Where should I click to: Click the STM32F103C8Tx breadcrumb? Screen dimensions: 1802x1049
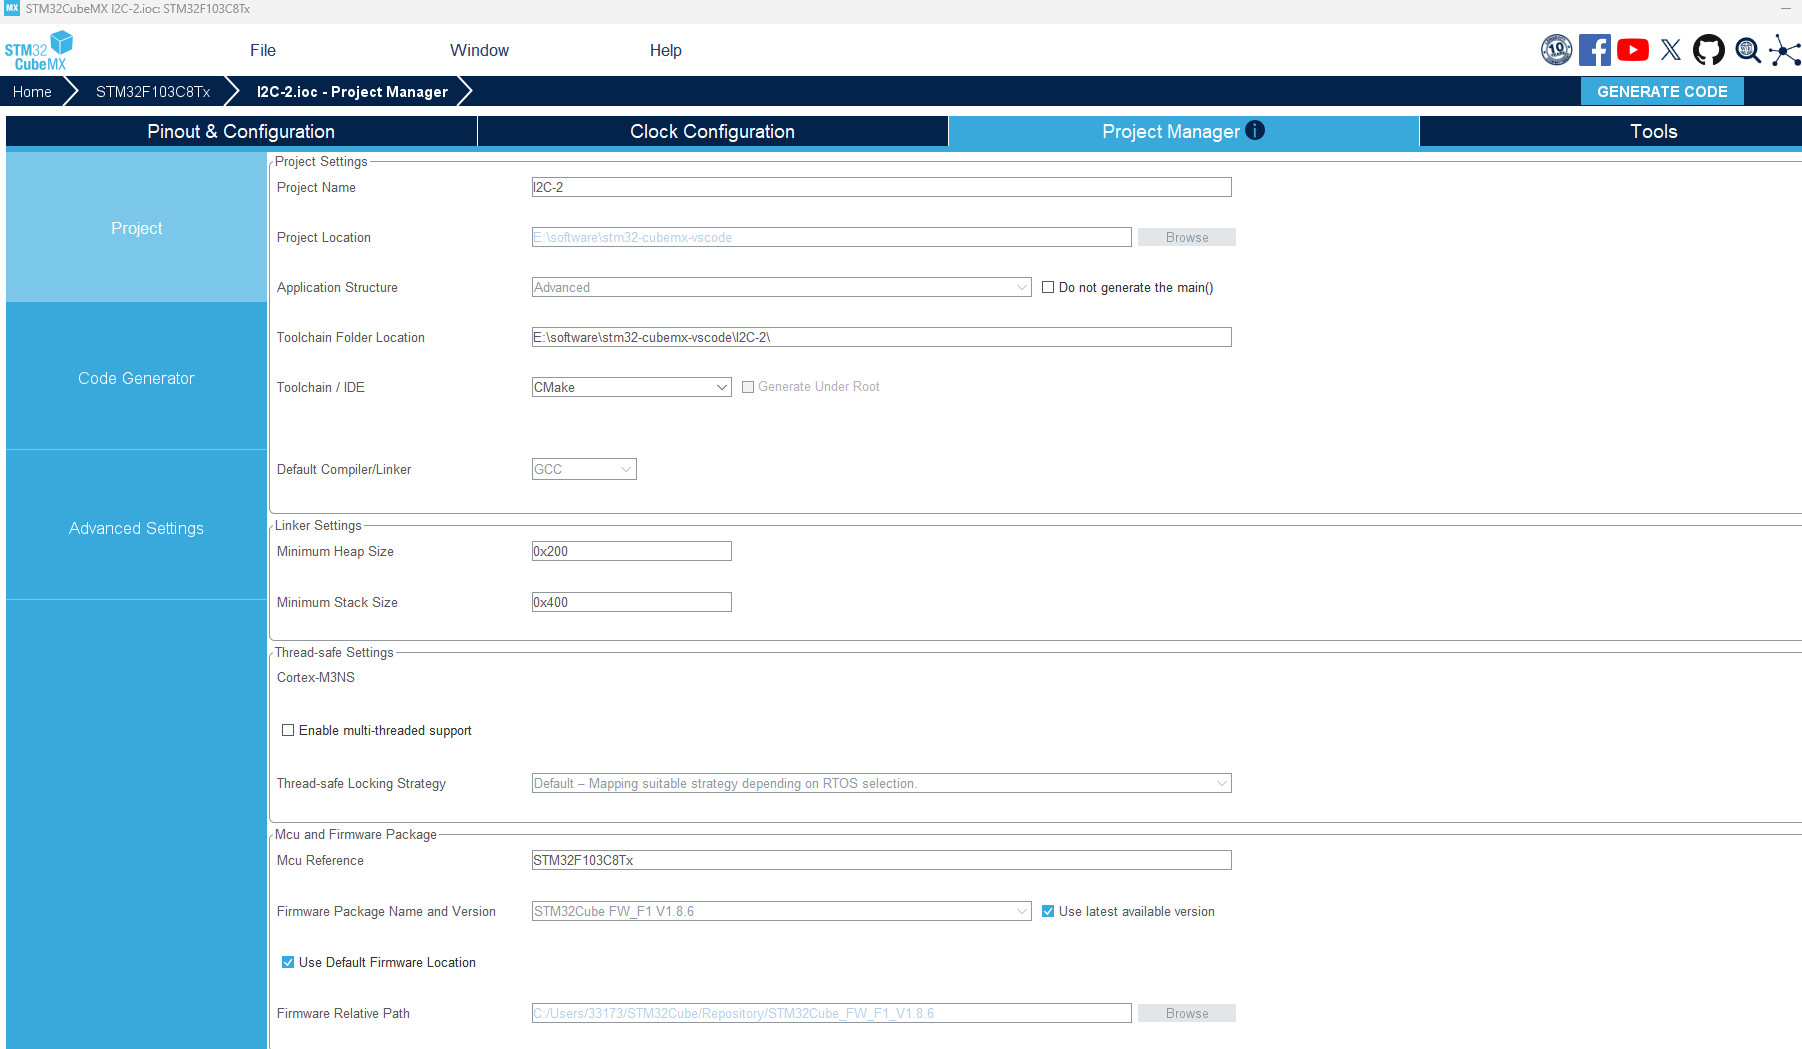(153, 91)
